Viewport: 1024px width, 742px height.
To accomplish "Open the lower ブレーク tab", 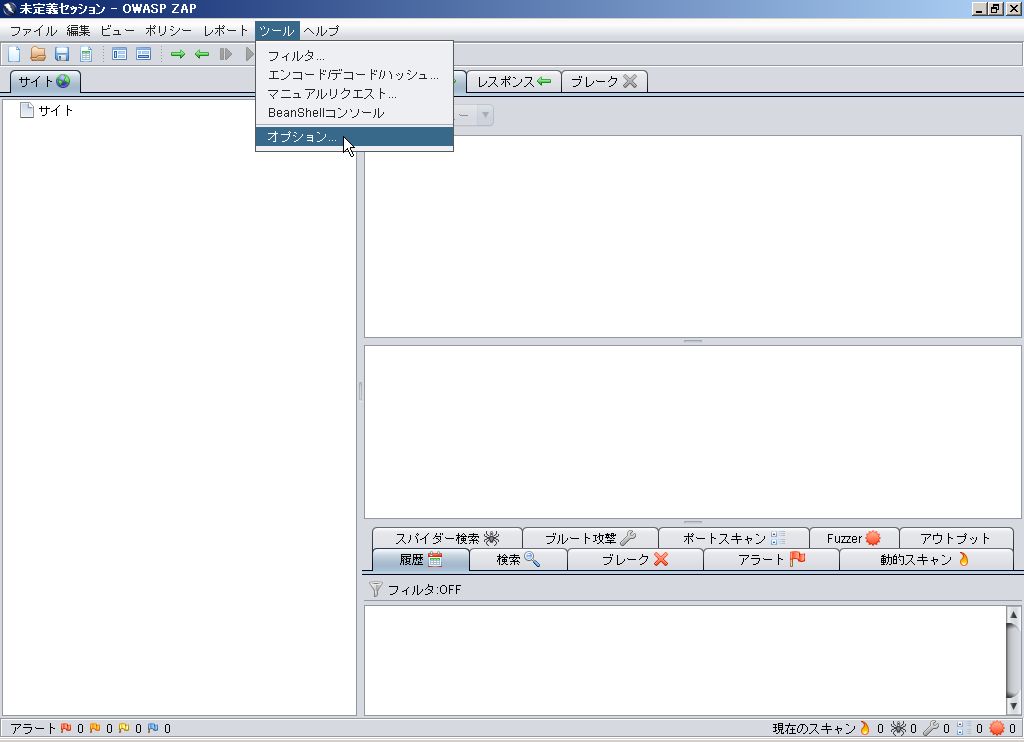I will pyautogui.click(x=635, y=560).
